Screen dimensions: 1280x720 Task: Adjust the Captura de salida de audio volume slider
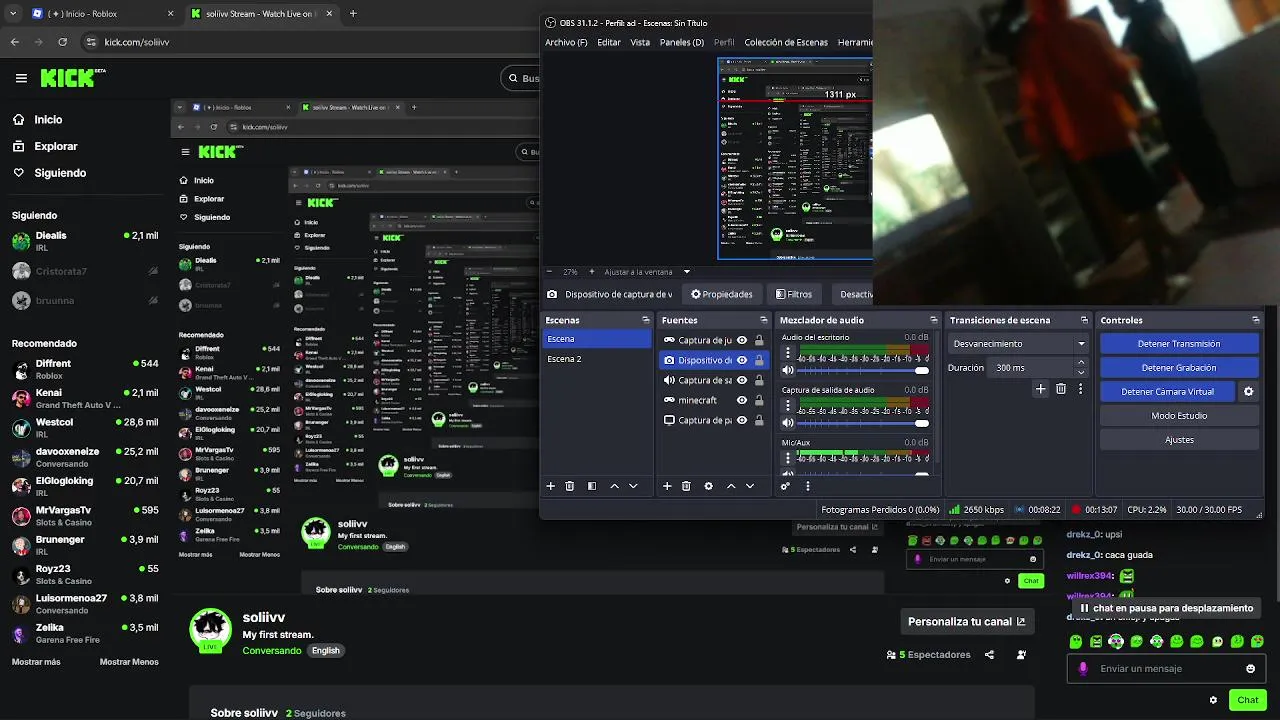(864, 423)
